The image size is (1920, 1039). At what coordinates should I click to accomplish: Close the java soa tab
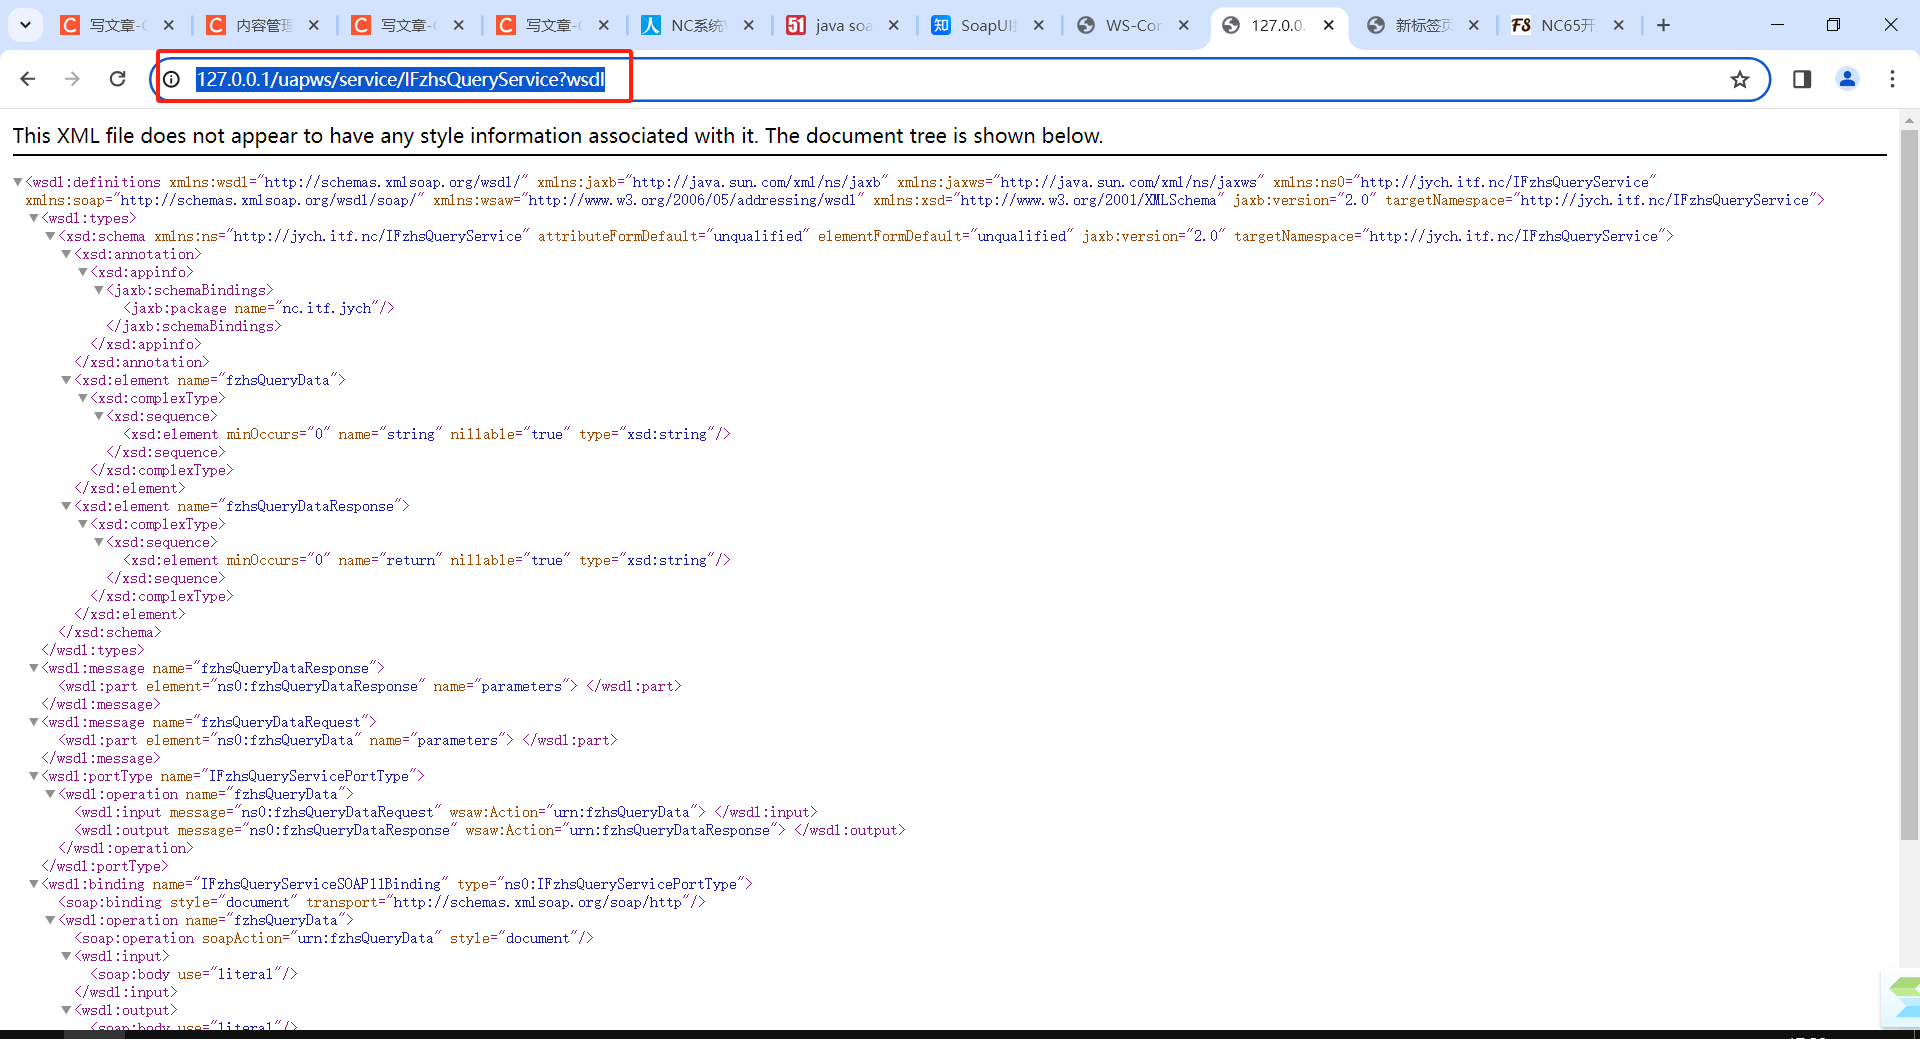[x=894, y=25]
